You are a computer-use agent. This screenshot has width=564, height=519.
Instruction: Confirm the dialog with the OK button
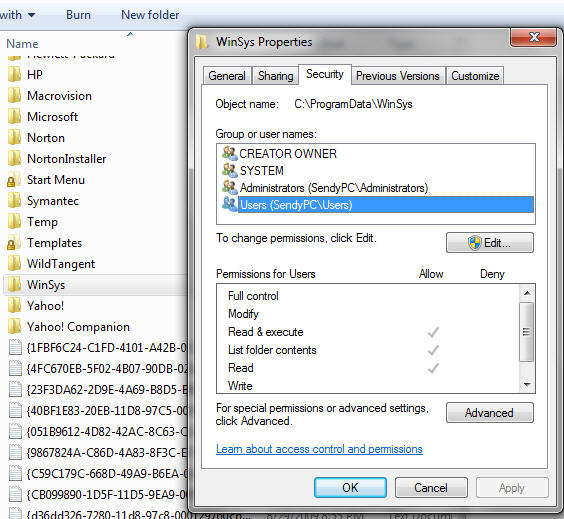(350, 488)
